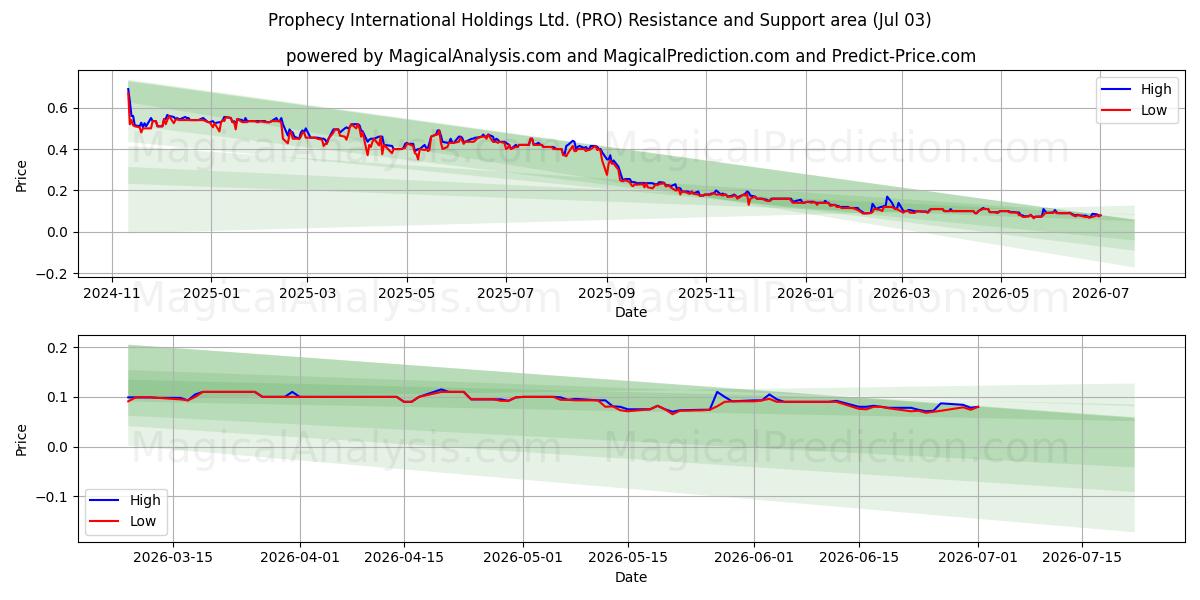Click the '2025-09' tick label

pos(607,293)
